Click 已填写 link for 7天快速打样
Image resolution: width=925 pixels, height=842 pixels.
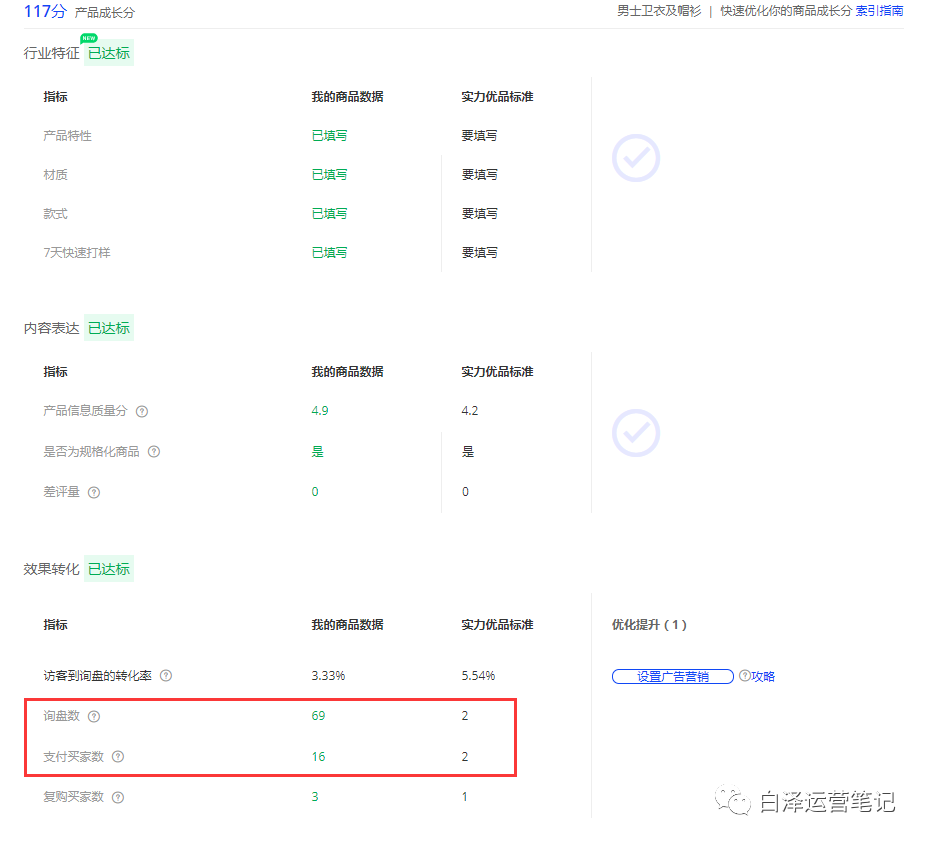[329, 252]
